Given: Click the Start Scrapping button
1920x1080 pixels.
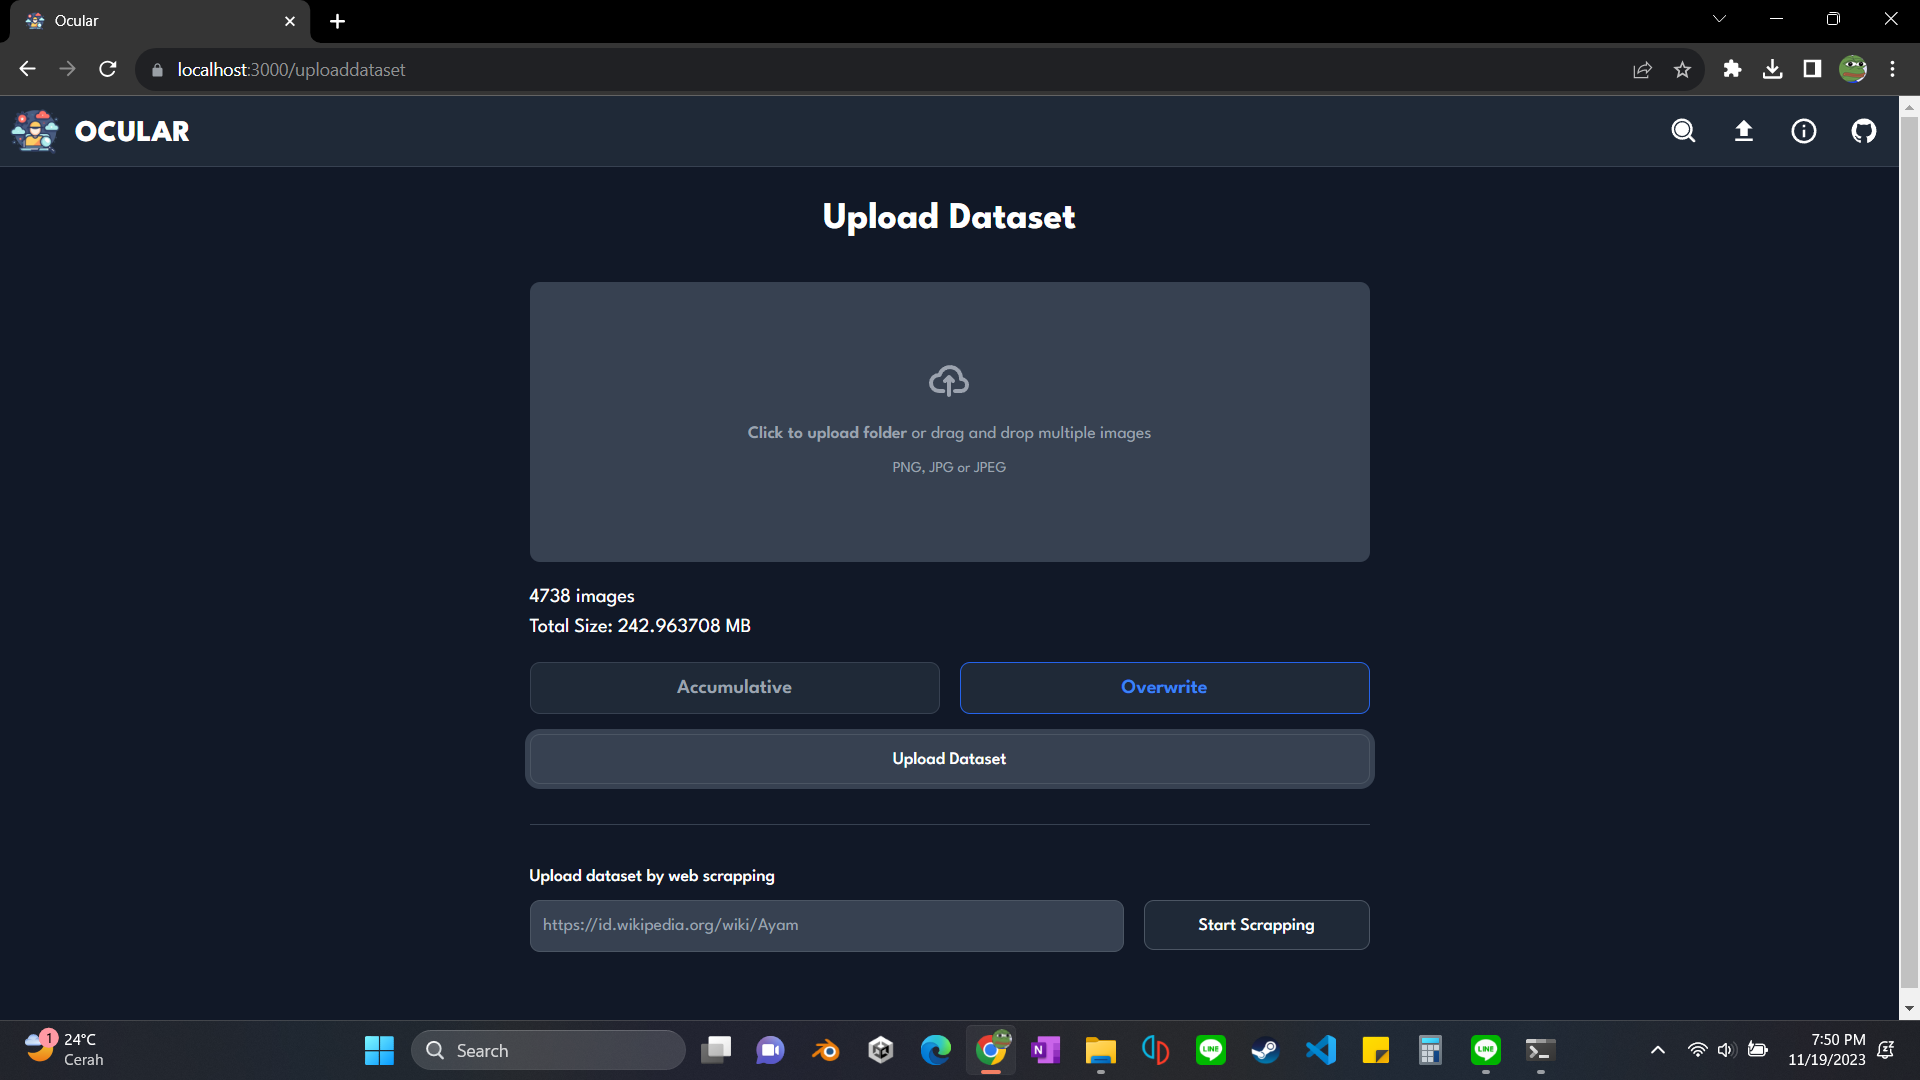Looking at the screenshot, I should (1255, 924).
